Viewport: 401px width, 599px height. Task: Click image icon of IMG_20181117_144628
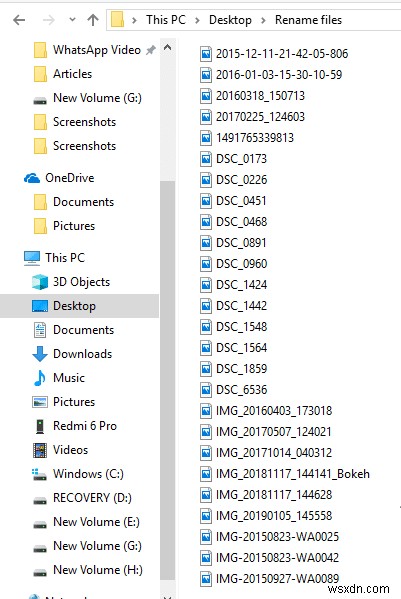206,495
